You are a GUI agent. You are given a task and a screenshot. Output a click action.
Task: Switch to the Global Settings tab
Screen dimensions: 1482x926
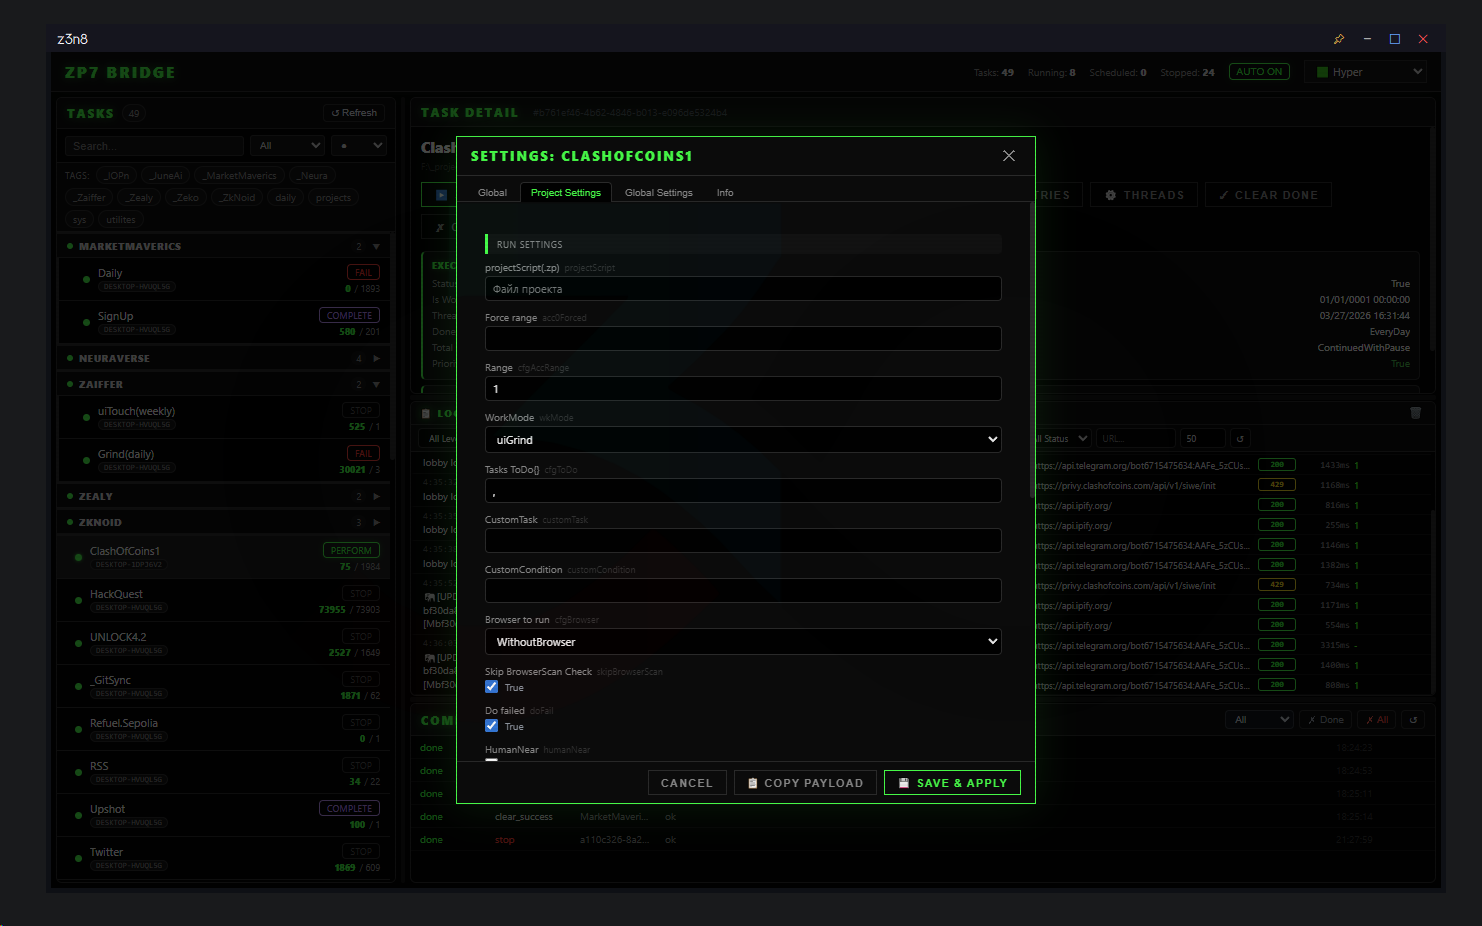[x=658, y=193]
